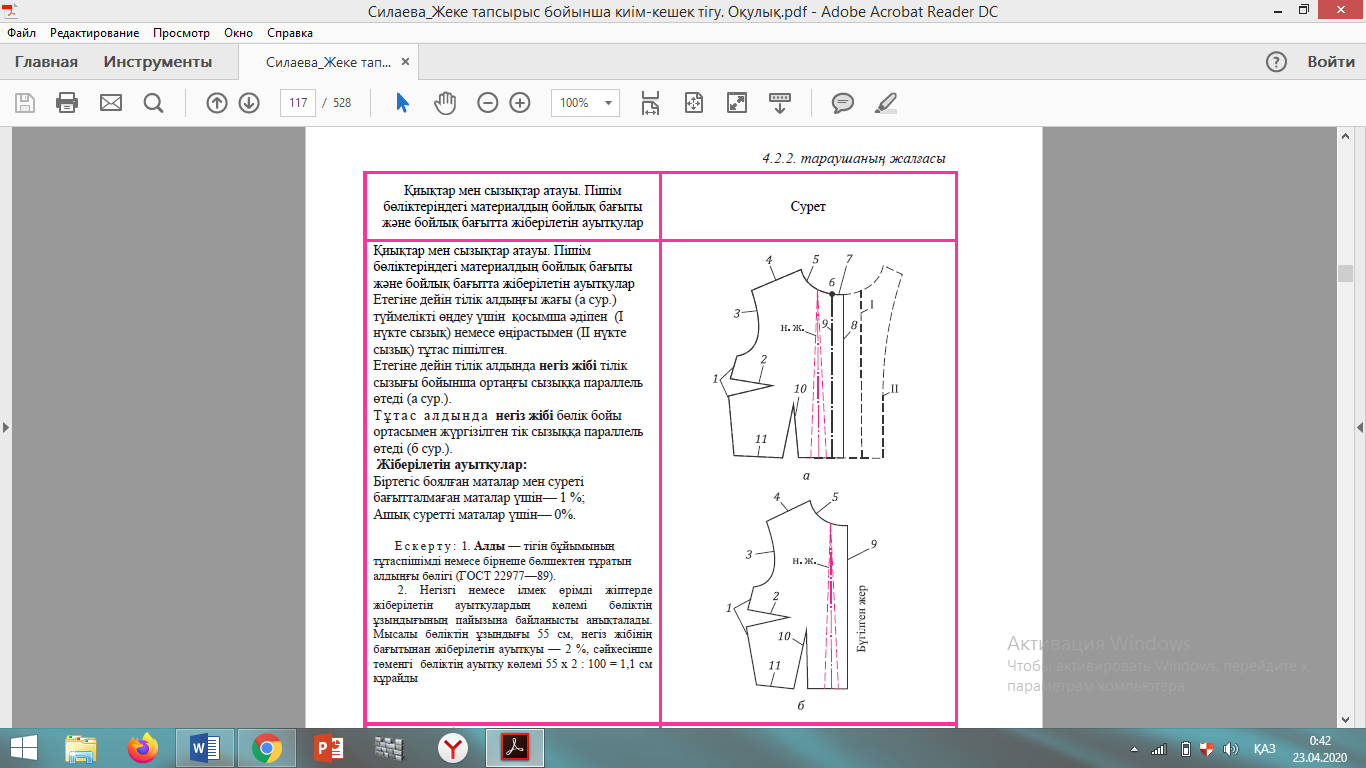Go to previous page arrow
Viewport: 1366px width, 768px height.
(x=216, y=103)
